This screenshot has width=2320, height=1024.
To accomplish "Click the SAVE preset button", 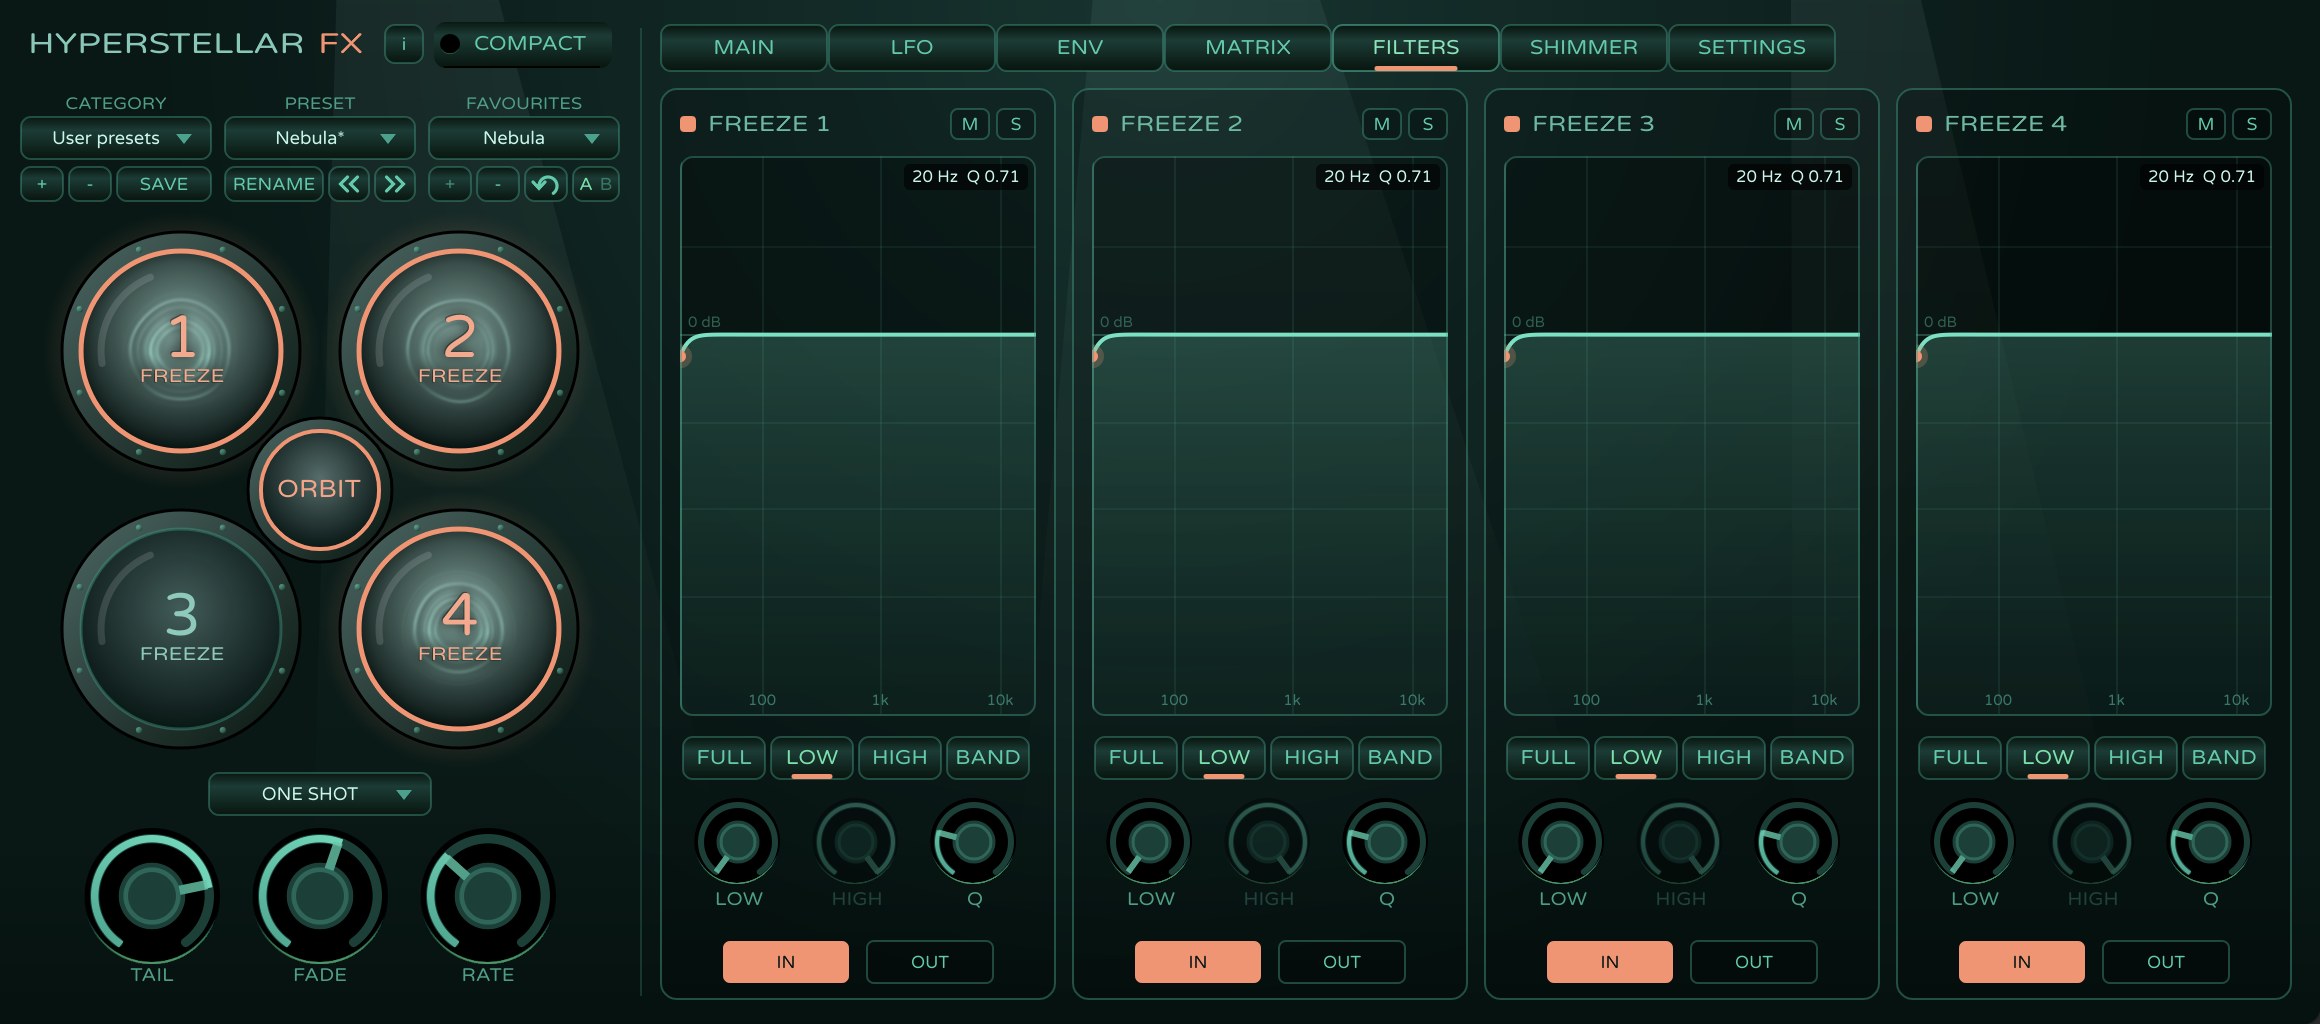I will pos(164,184).
